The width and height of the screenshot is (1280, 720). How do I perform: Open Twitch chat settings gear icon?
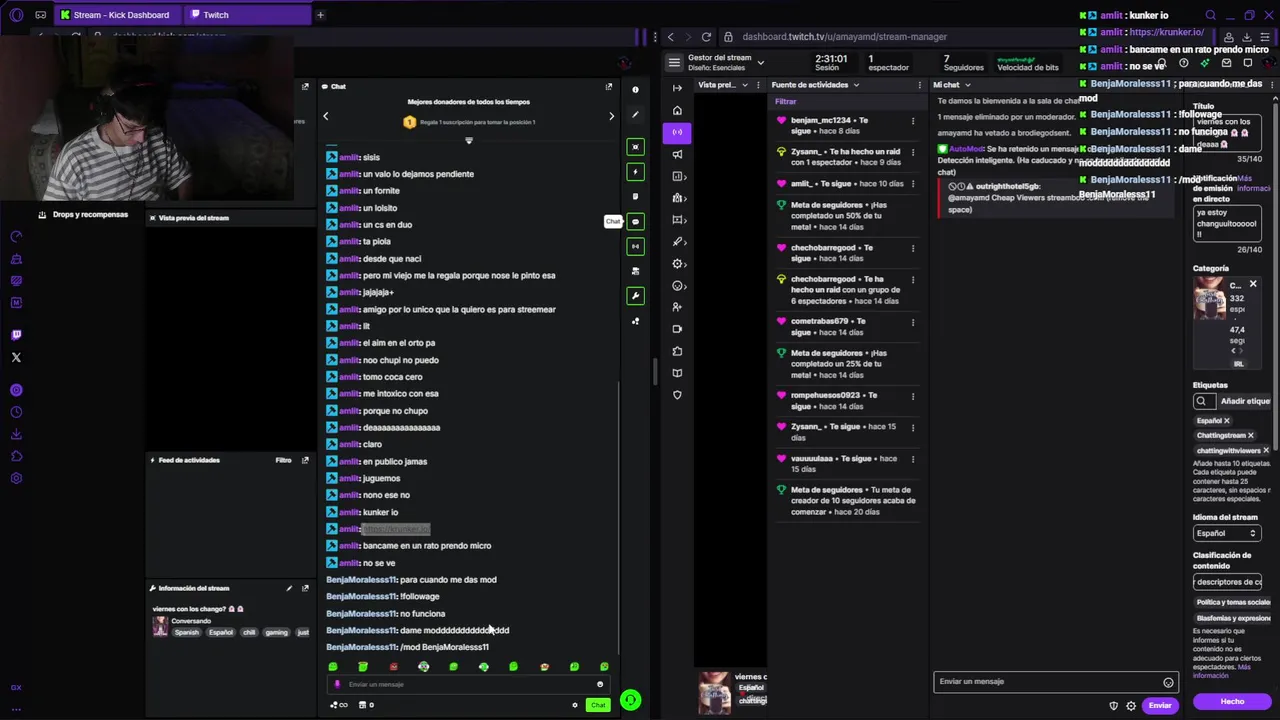(1131, 705)
